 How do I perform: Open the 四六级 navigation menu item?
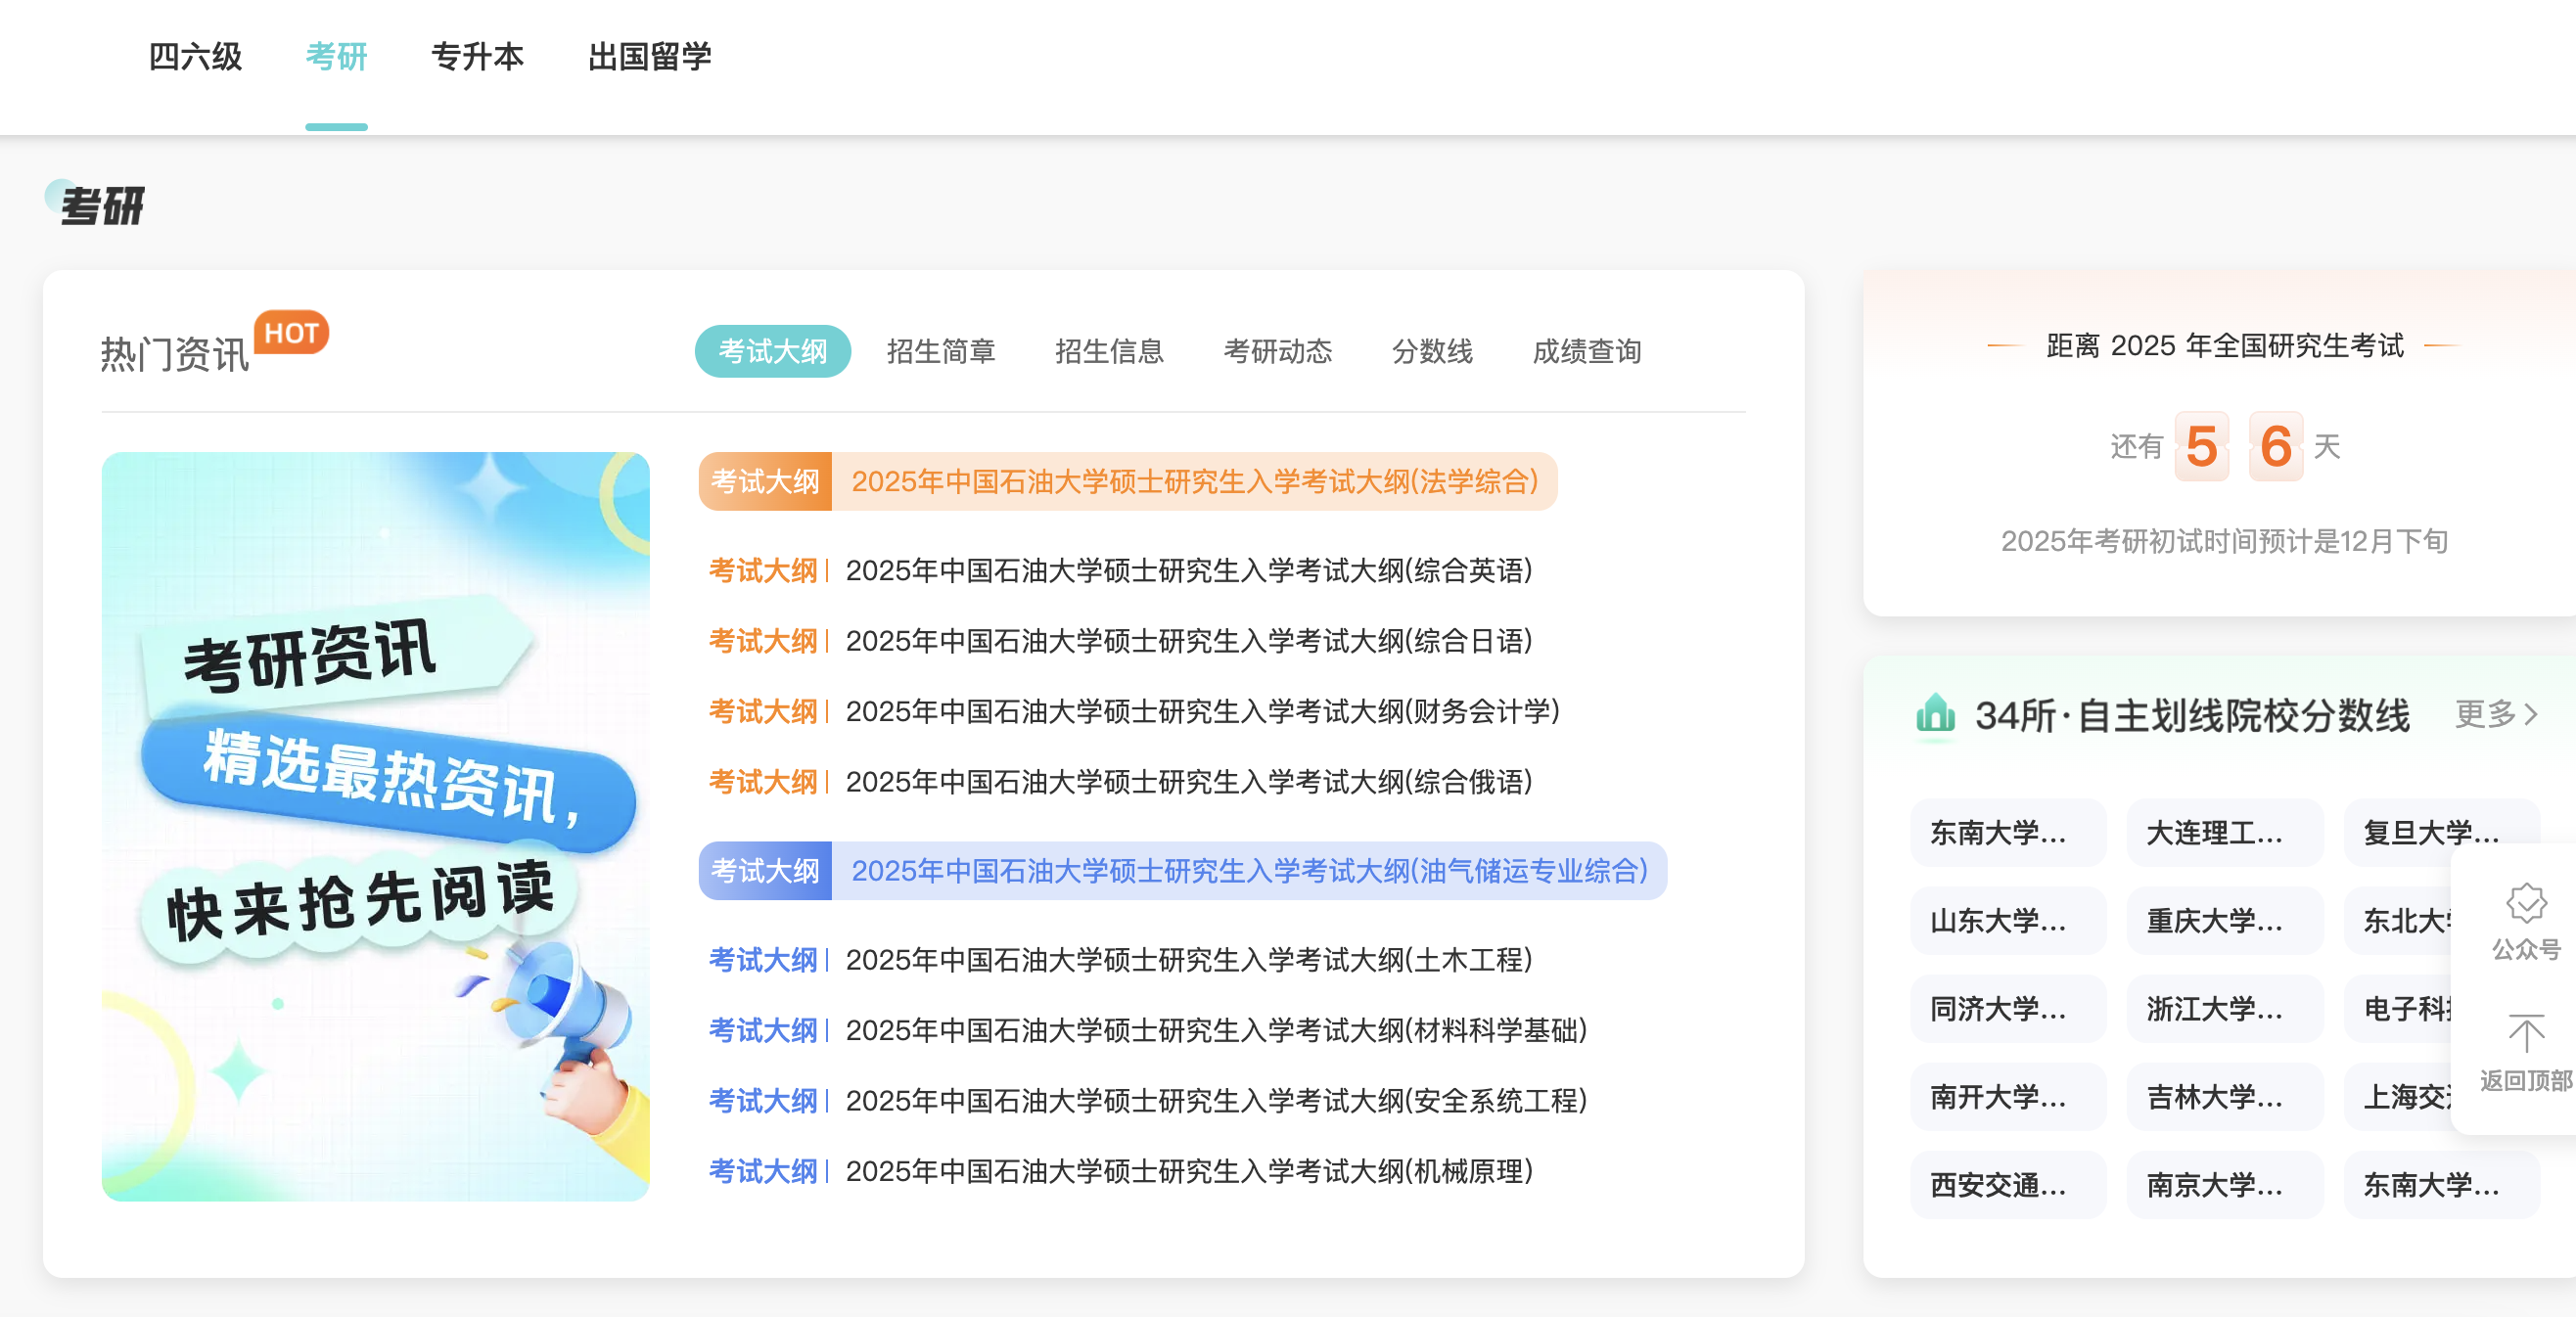point(195,56)
